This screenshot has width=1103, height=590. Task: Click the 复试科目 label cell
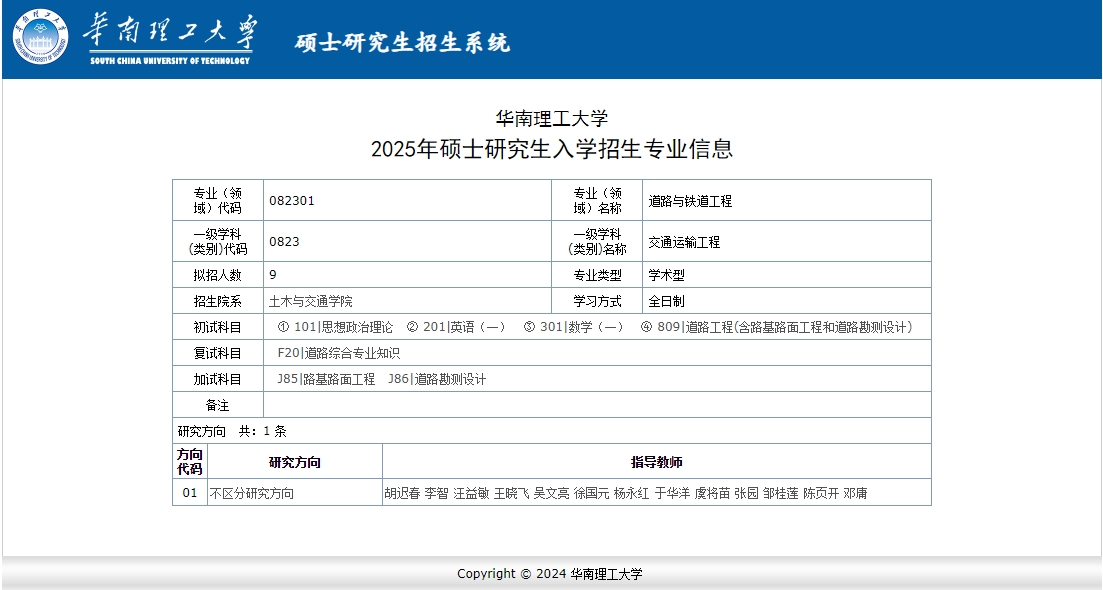tap(218, 353)
